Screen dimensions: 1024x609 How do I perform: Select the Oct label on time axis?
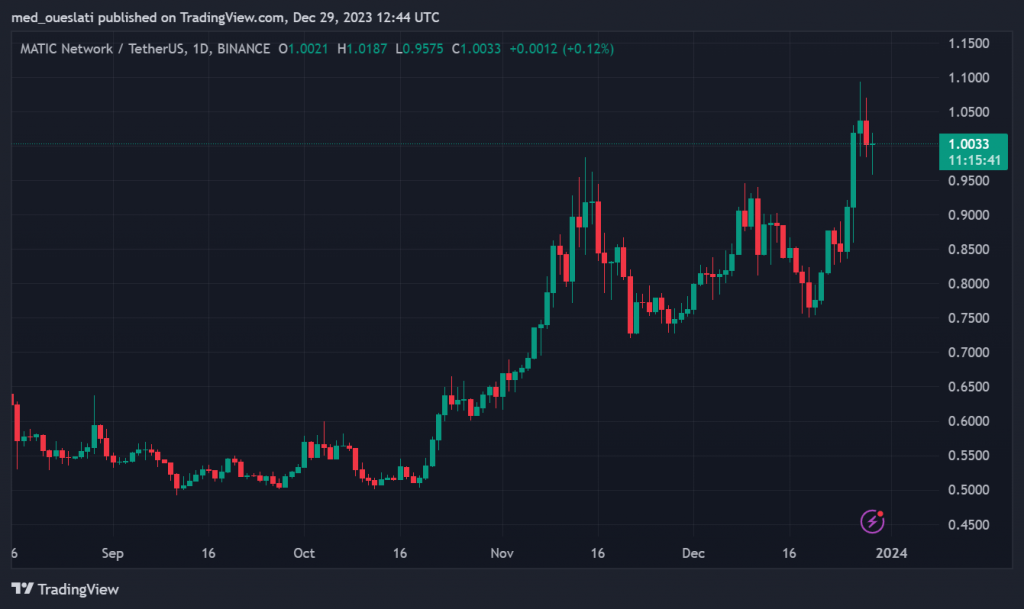[304, 553]
